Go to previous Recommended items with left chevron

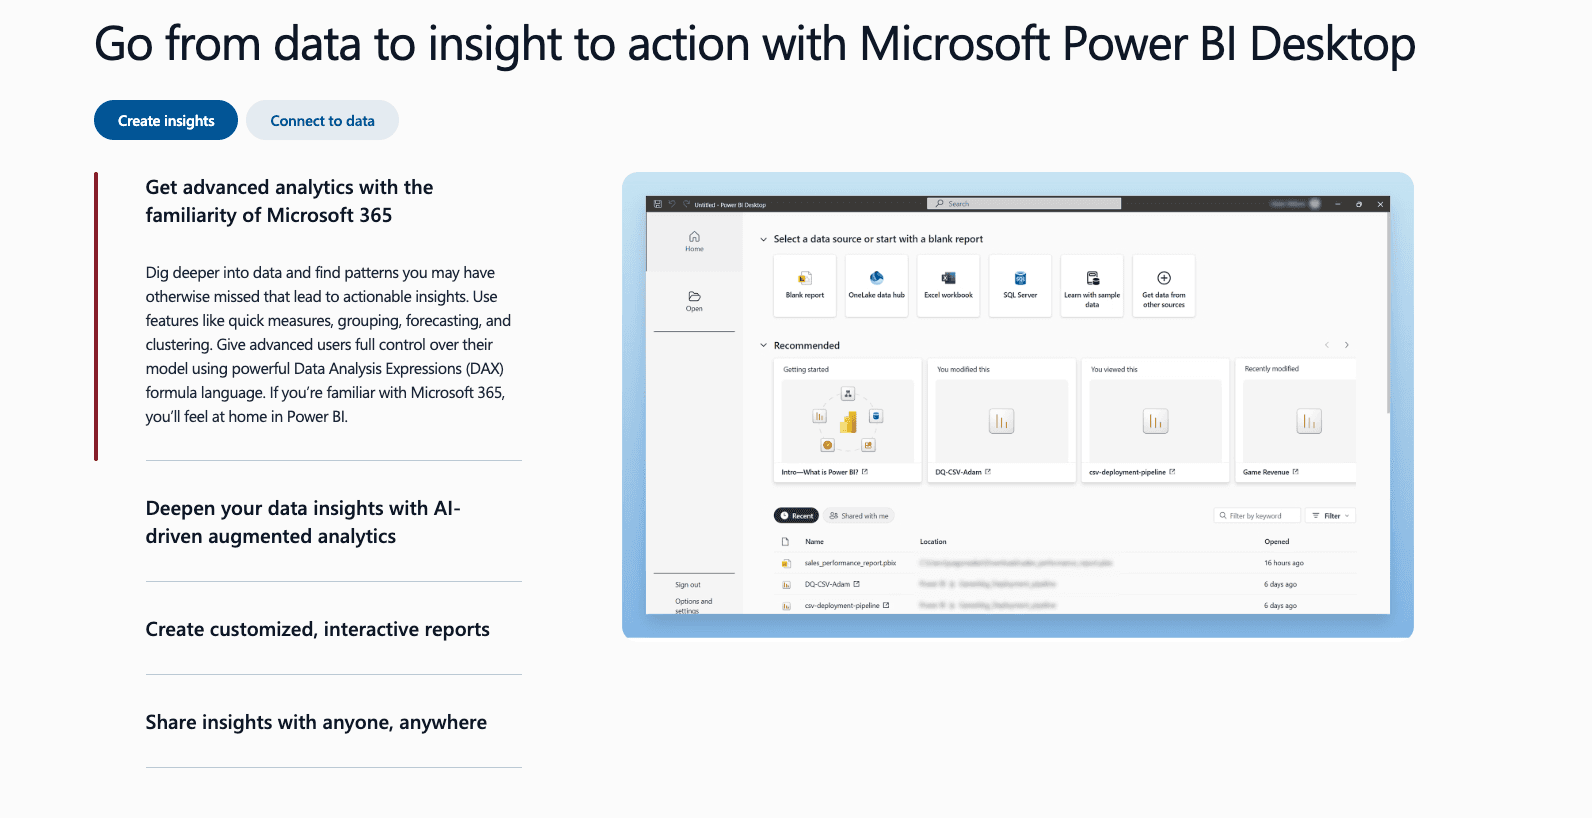(x=1327, y=345)
